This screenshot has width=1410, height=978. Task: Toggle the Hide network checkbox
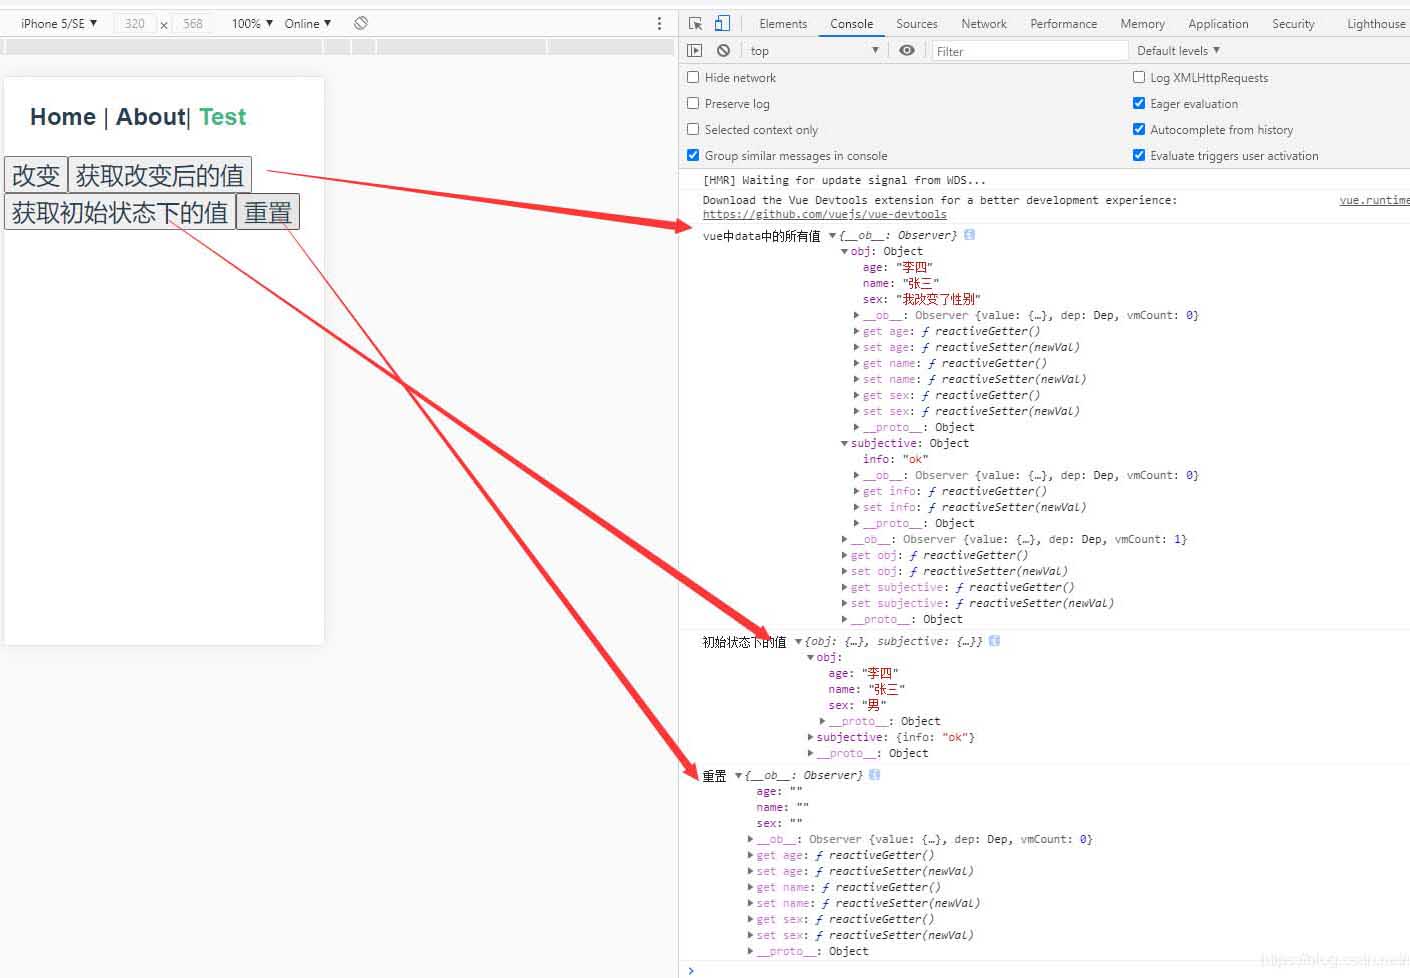tap(693, 77)
